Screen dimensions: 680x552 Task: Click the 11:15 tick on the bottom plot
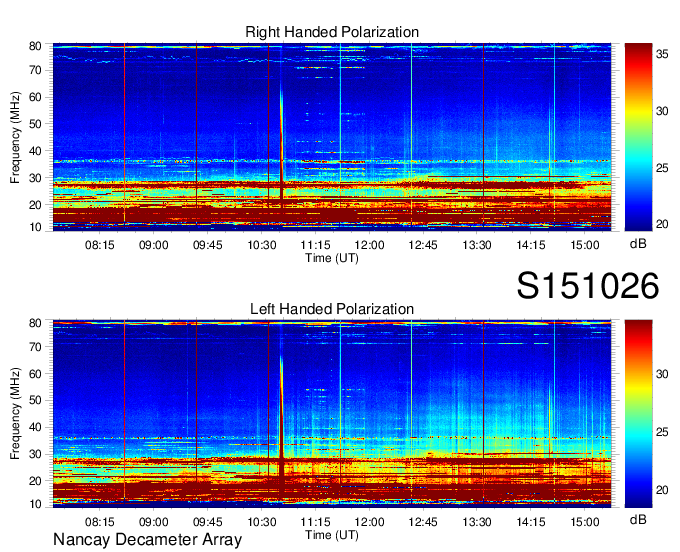click(x=315, y=522)
